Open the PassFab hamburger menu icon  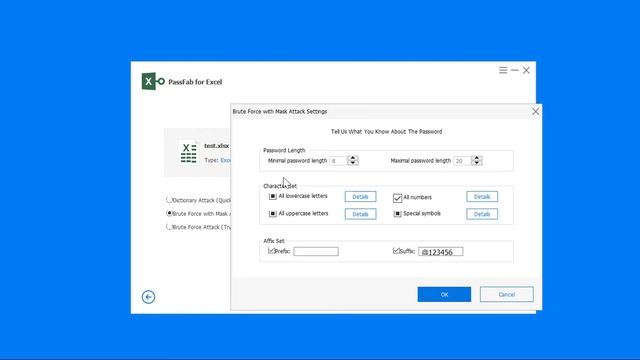503,70
